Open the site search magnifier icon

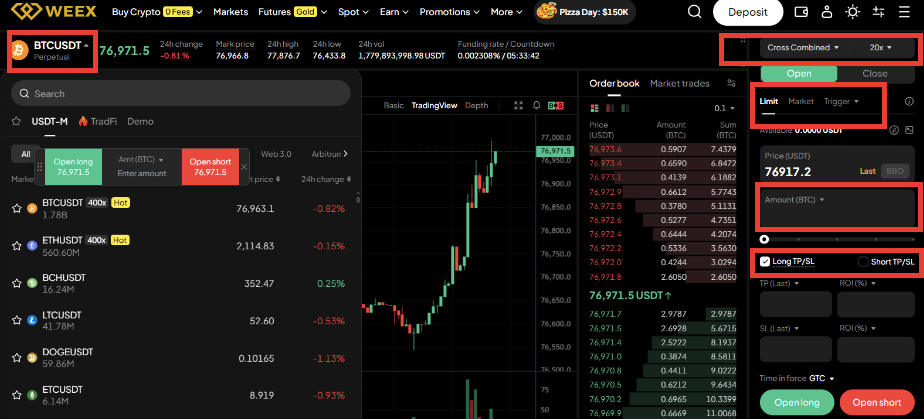click(695, 12)
